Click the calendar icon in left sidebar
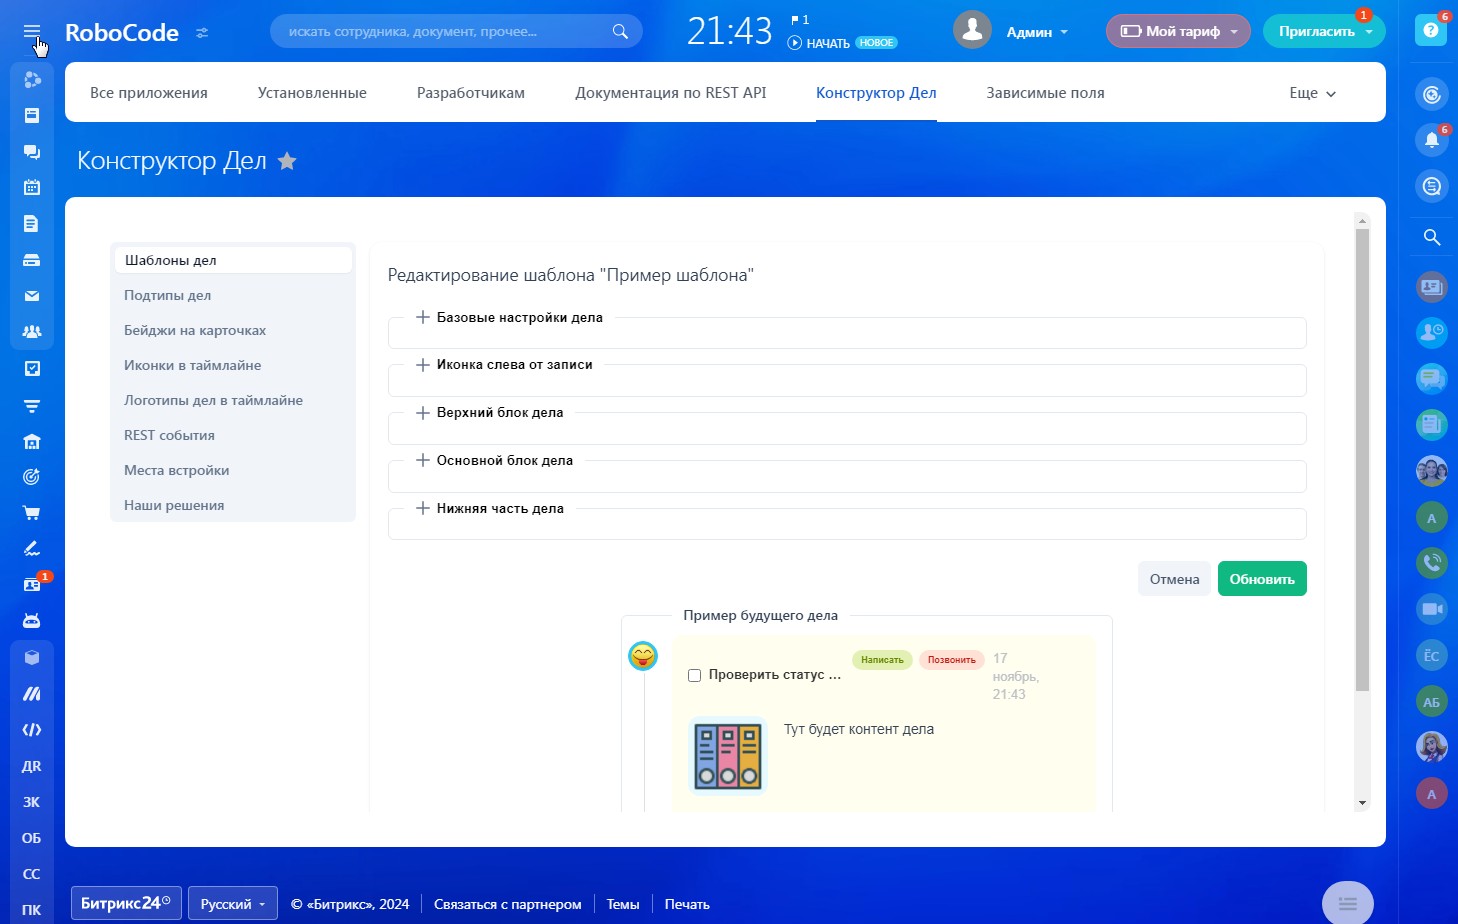This screenshot has width=1458, height=924. 32,187
